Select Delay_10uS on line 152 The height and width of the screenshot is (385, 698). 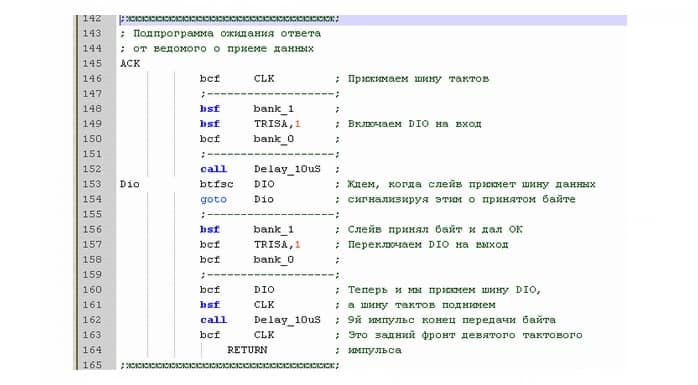tap(287, 170)
